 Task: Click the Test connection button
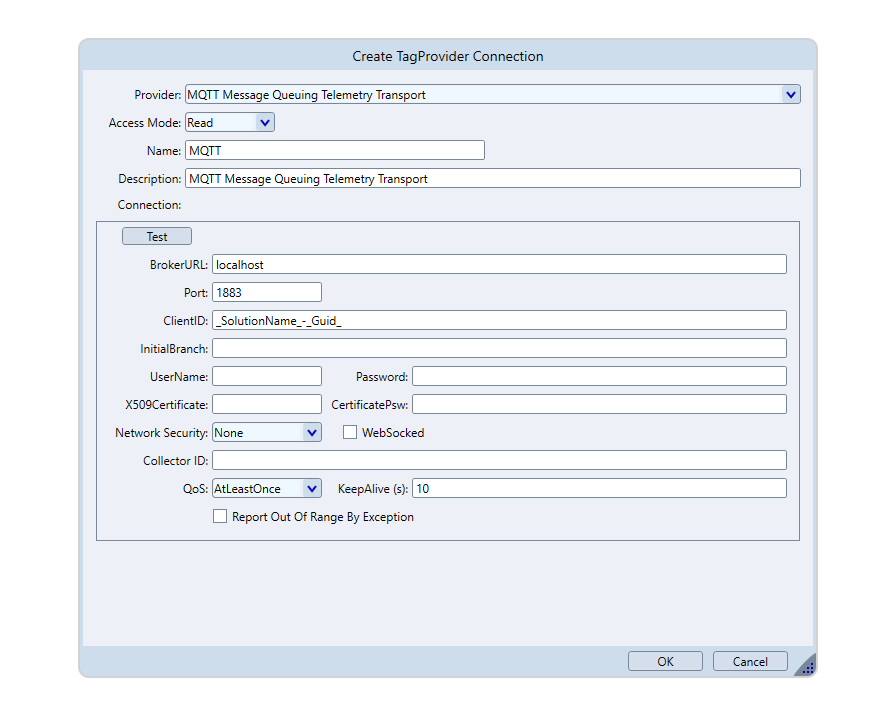[157, 237]
